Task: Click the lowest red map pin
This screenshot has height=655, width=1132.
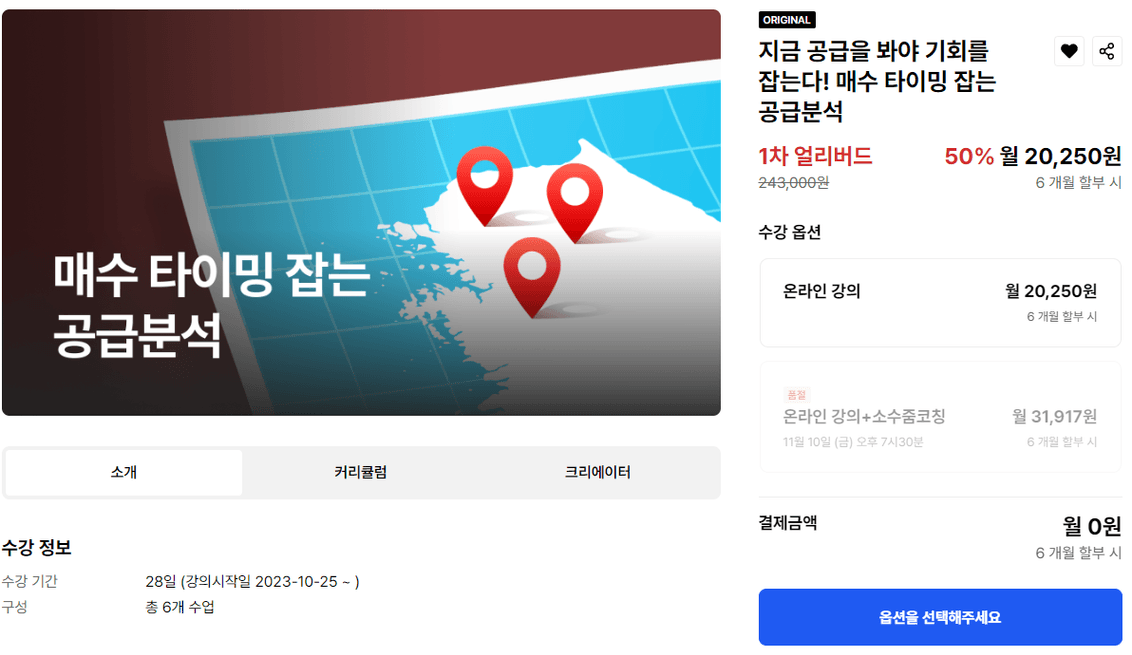Action: pos(532,277)
